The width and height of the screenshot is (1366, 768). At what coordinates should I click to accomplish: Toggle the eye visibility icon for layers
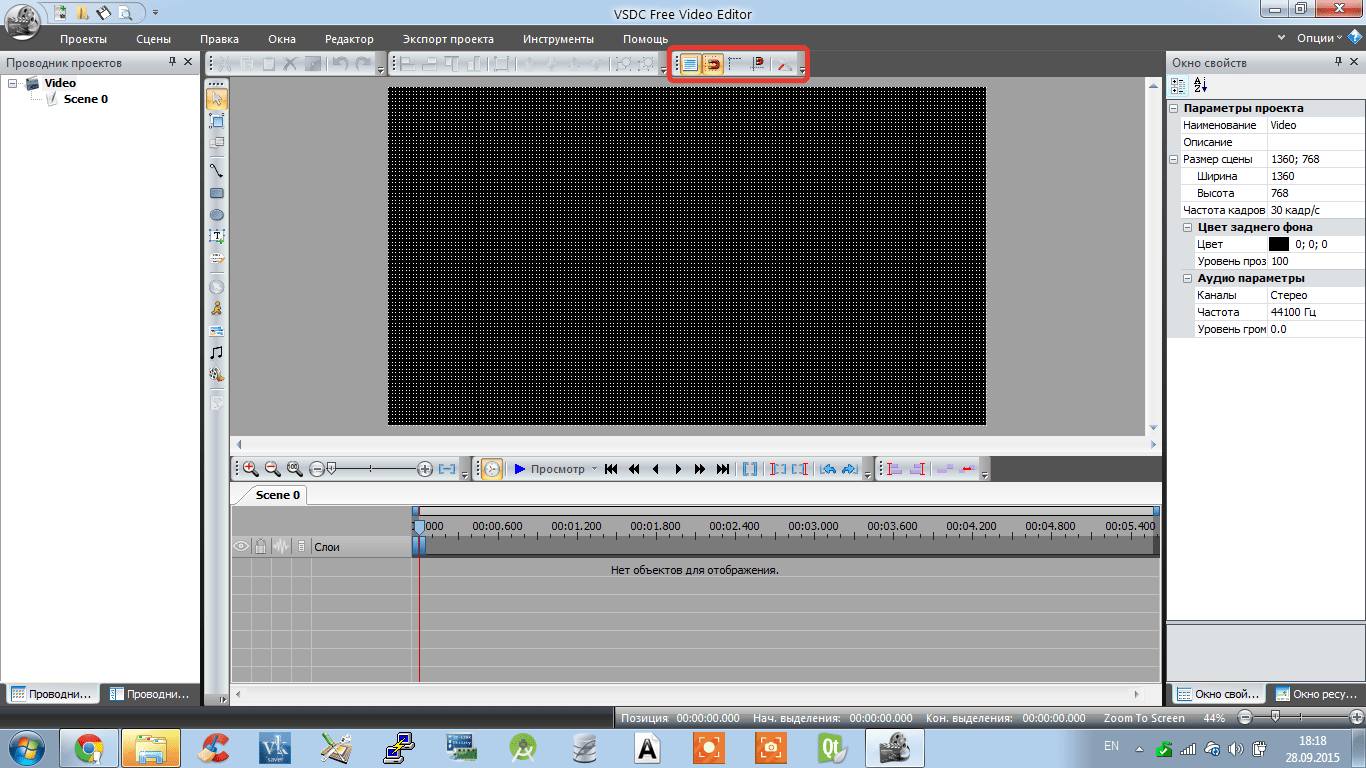pos(241,547)
